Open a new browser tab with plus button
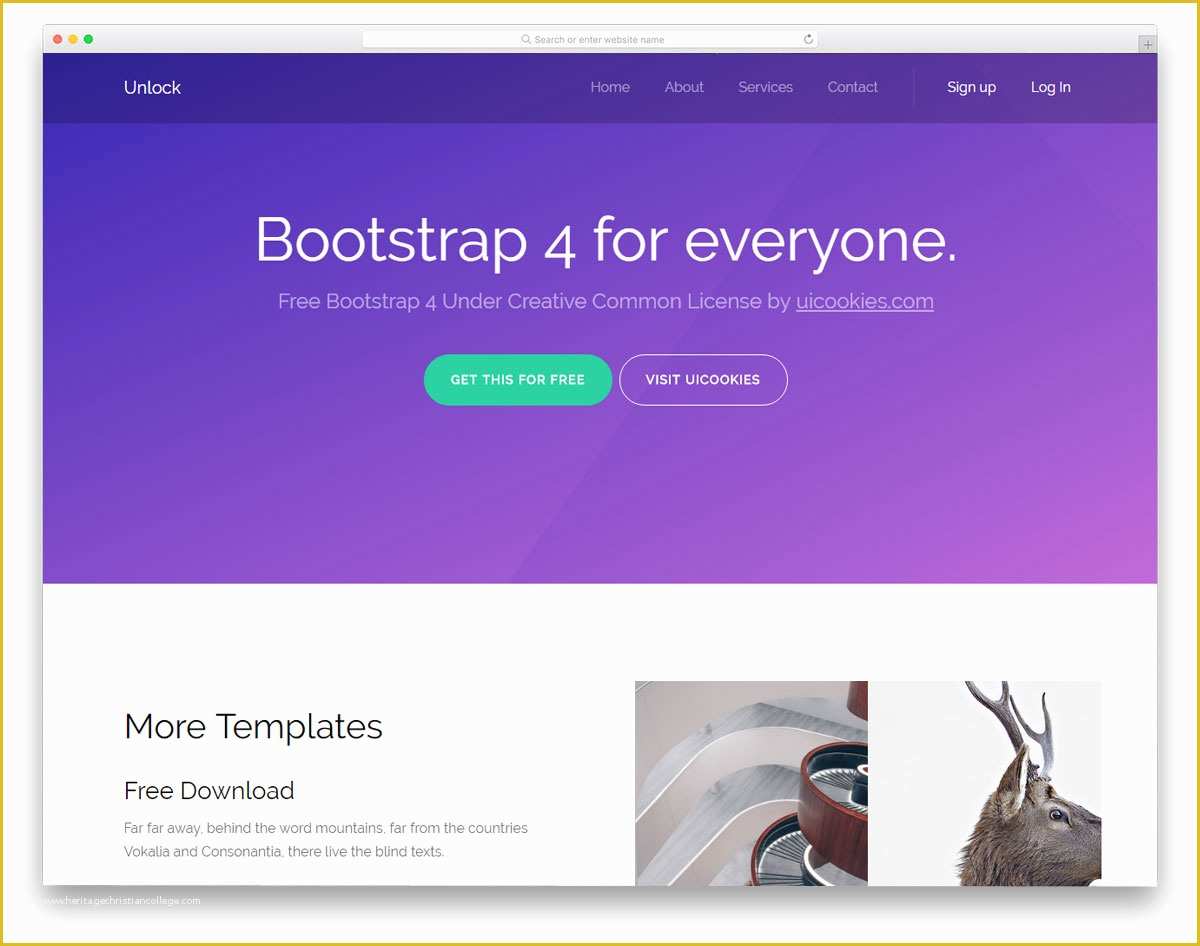This screenshot has width=1200, height=946. point(1147,44)
